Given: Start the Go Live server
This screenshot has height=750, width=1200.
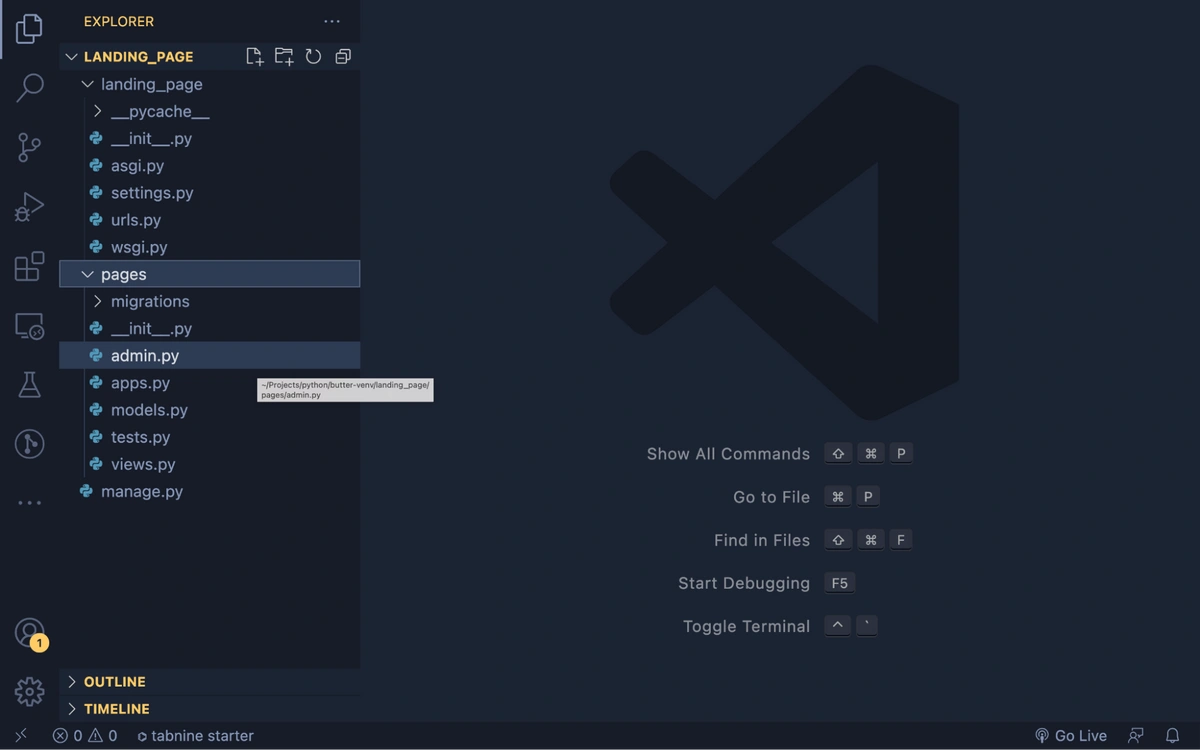Looking at the screenshot, I should point(1071,735).
